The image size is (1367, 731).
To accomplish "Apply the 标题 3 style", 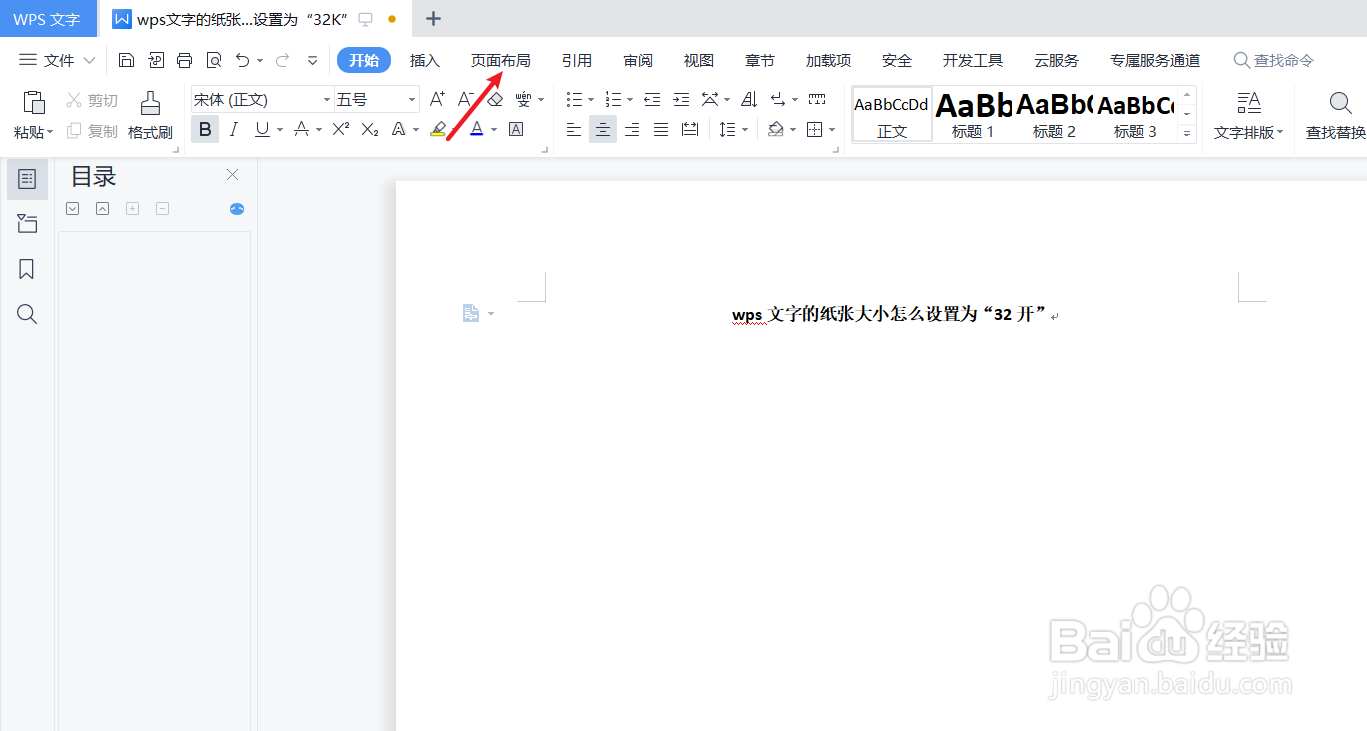I will (1136, 114).
